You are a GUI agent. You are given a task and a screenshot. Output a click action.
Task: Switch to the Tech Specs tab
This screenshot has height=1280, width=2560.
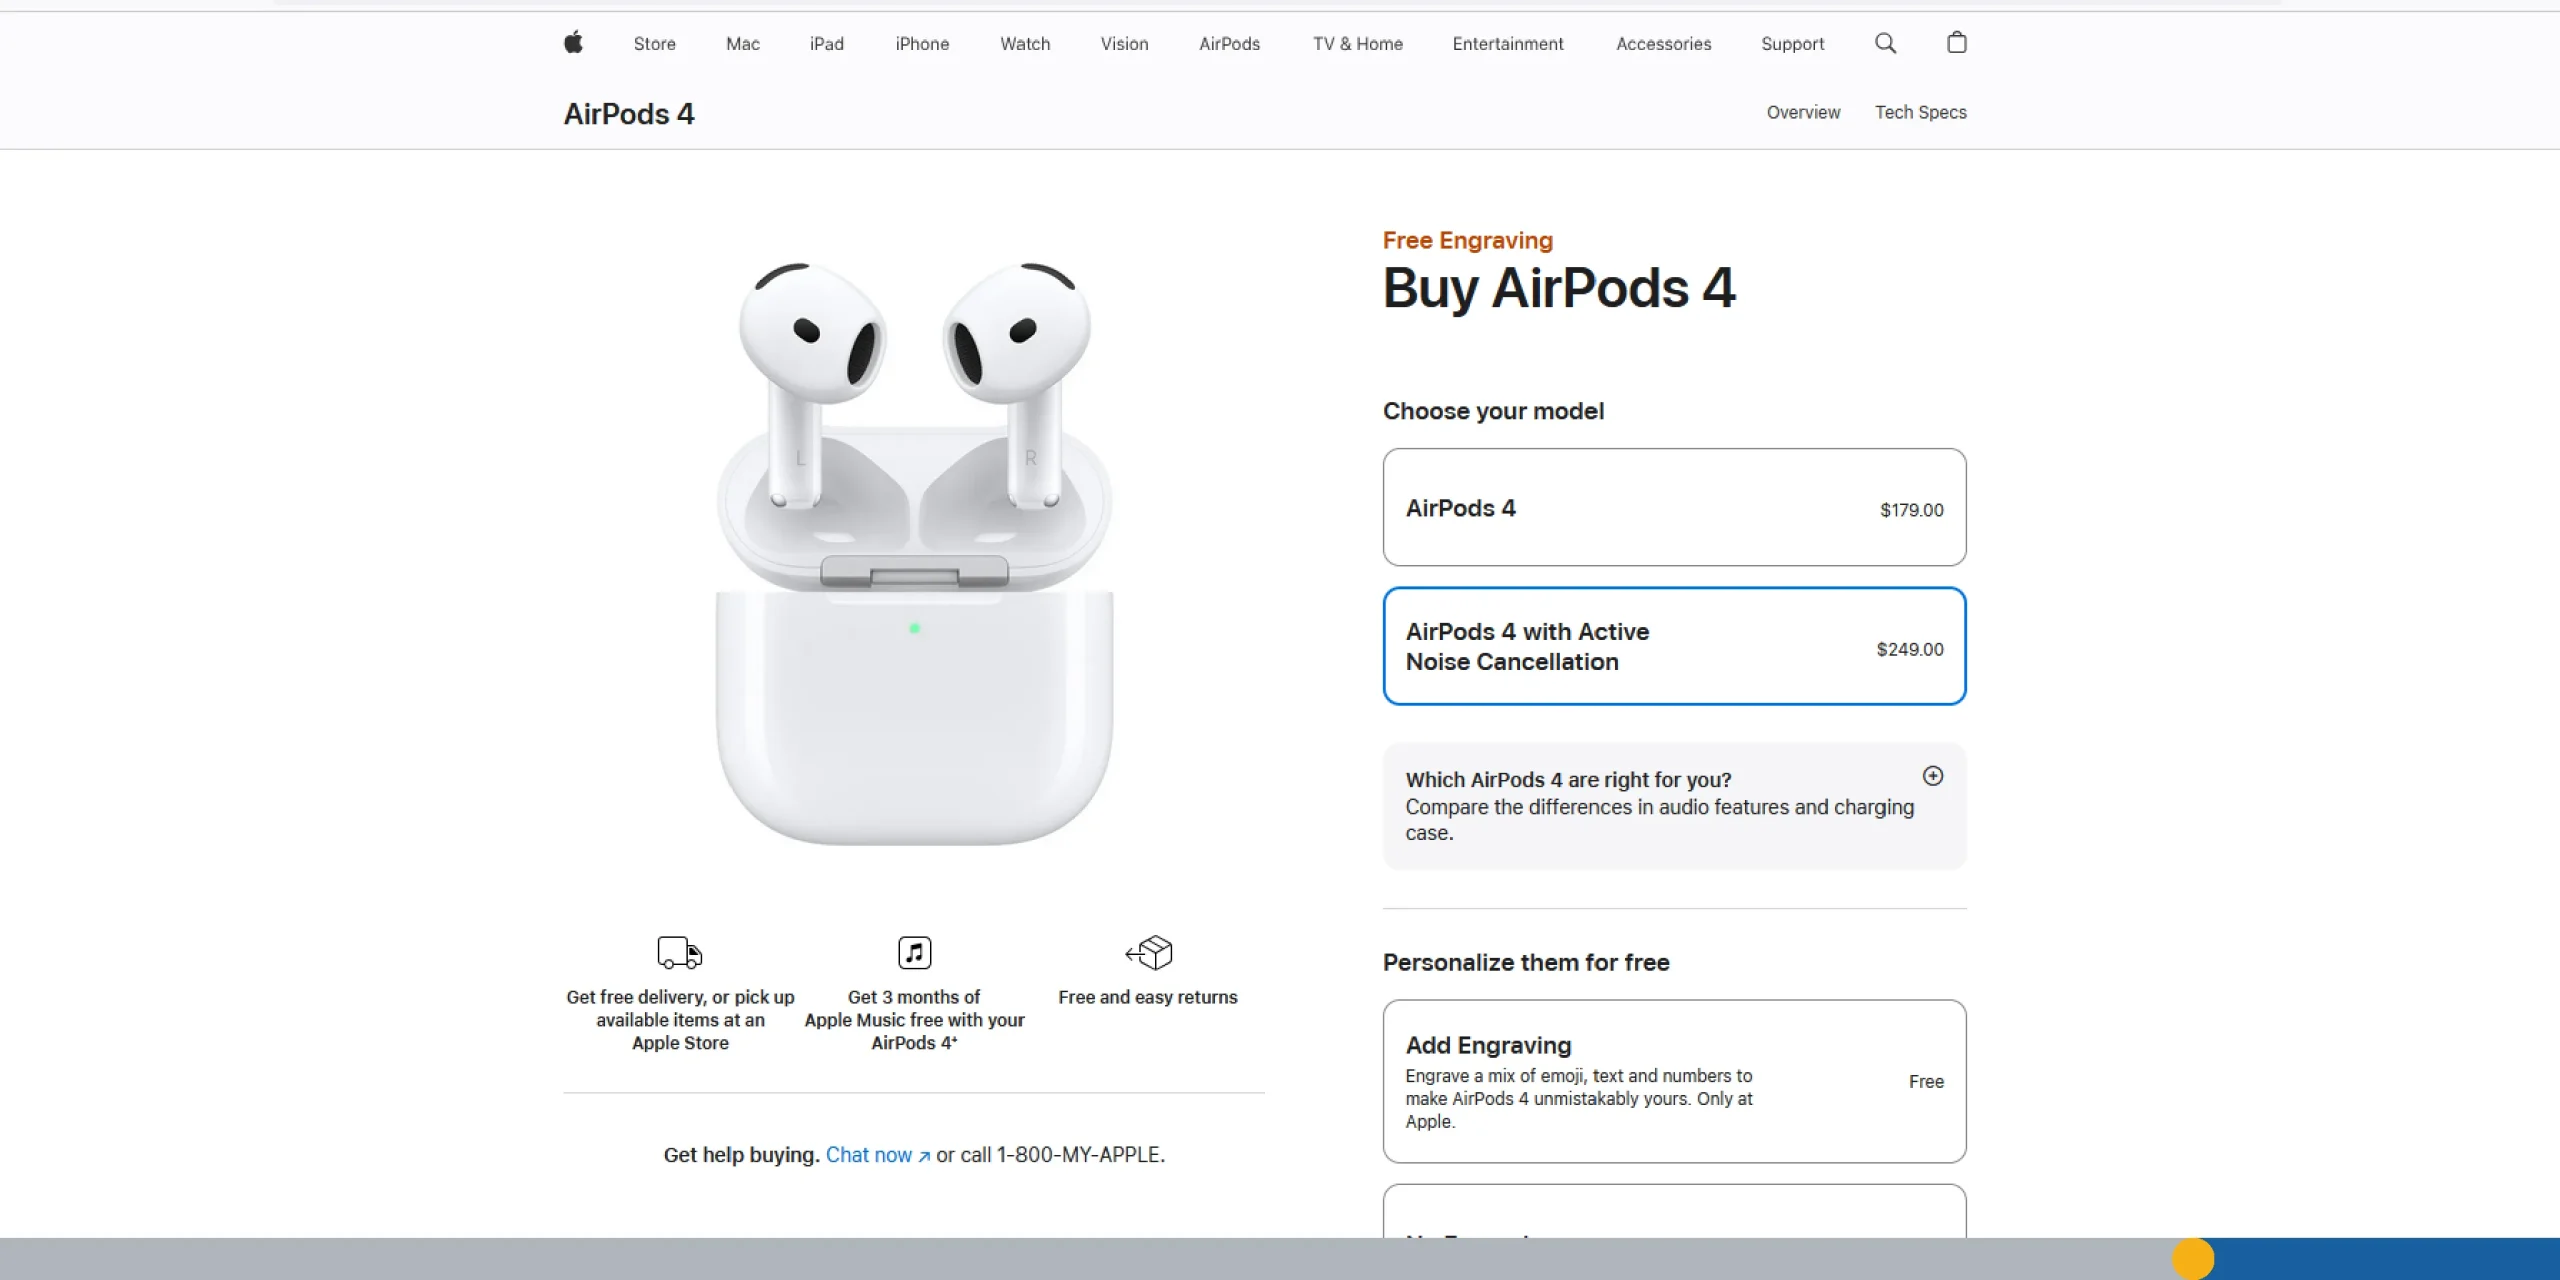1920,112
